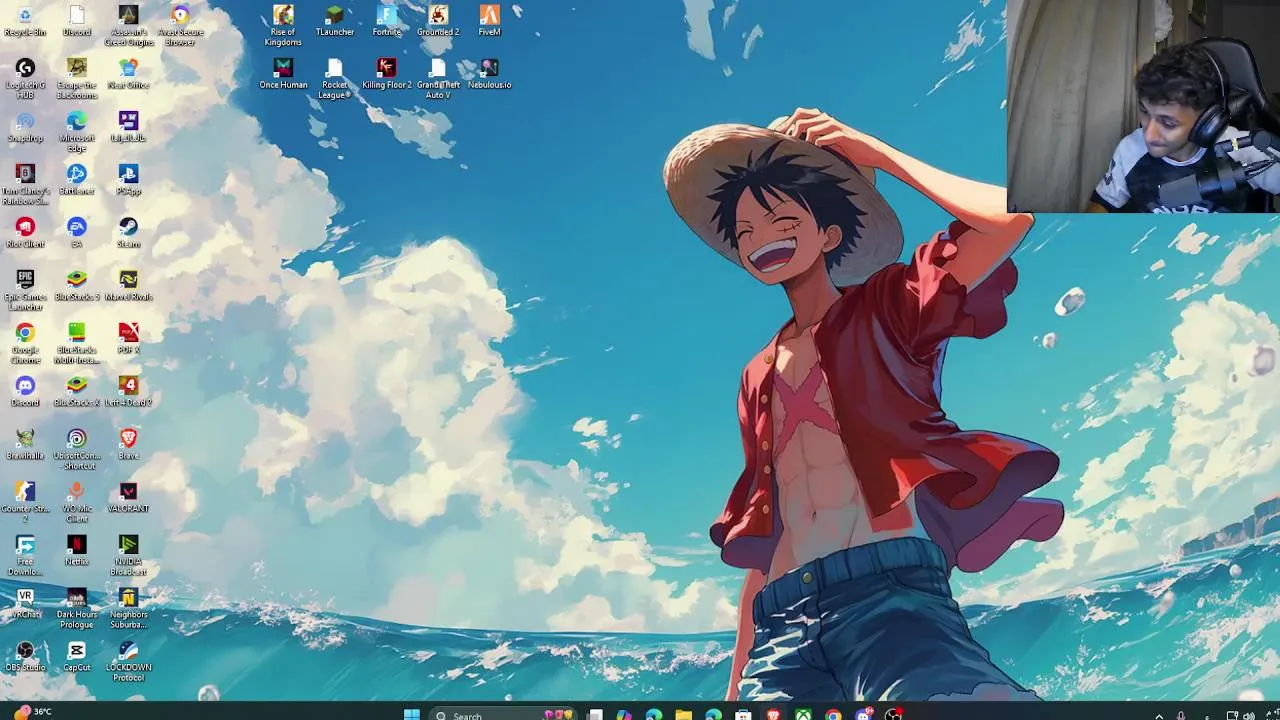Screen dimensions: 1280x720
Task: Launch the EA app icon
Action: (77, 233)
